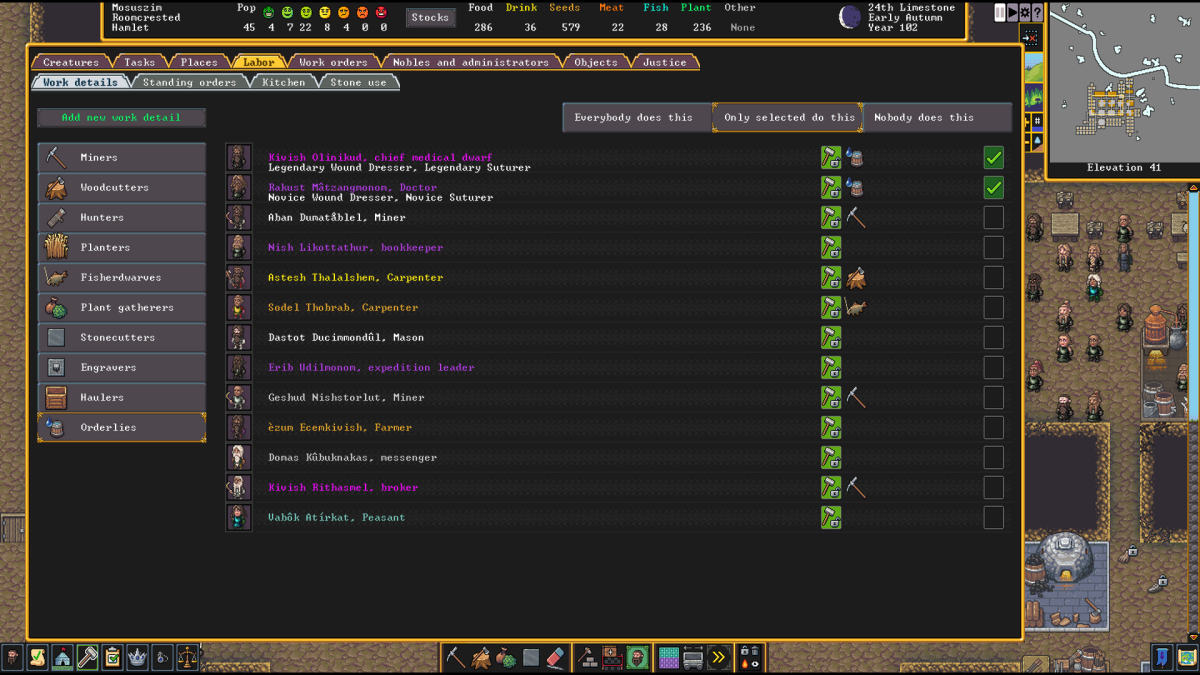Select the gather plants tool
The width and height of the screenshot is (1200, 675).
click(x=506, y=658)
